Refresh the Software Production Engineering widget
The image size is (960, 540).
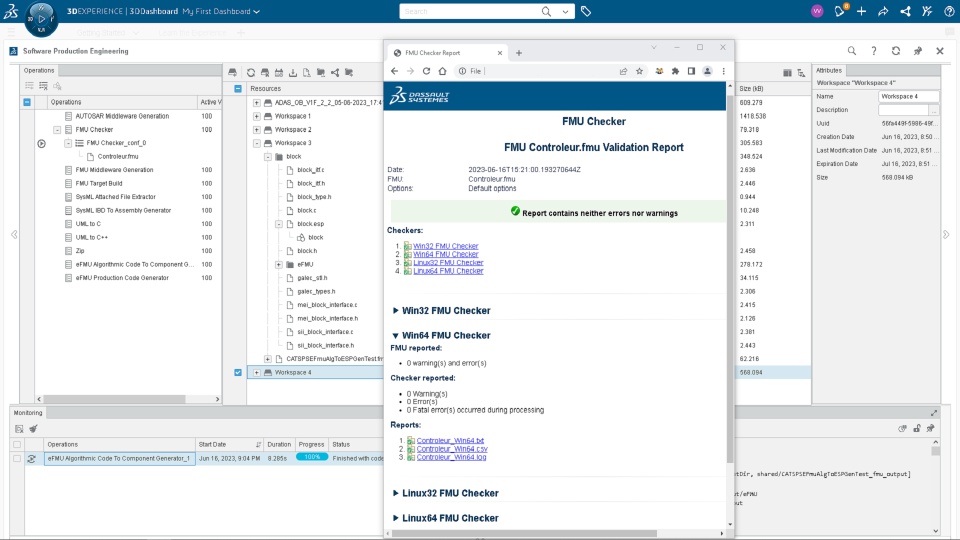(x=896, y=51)
